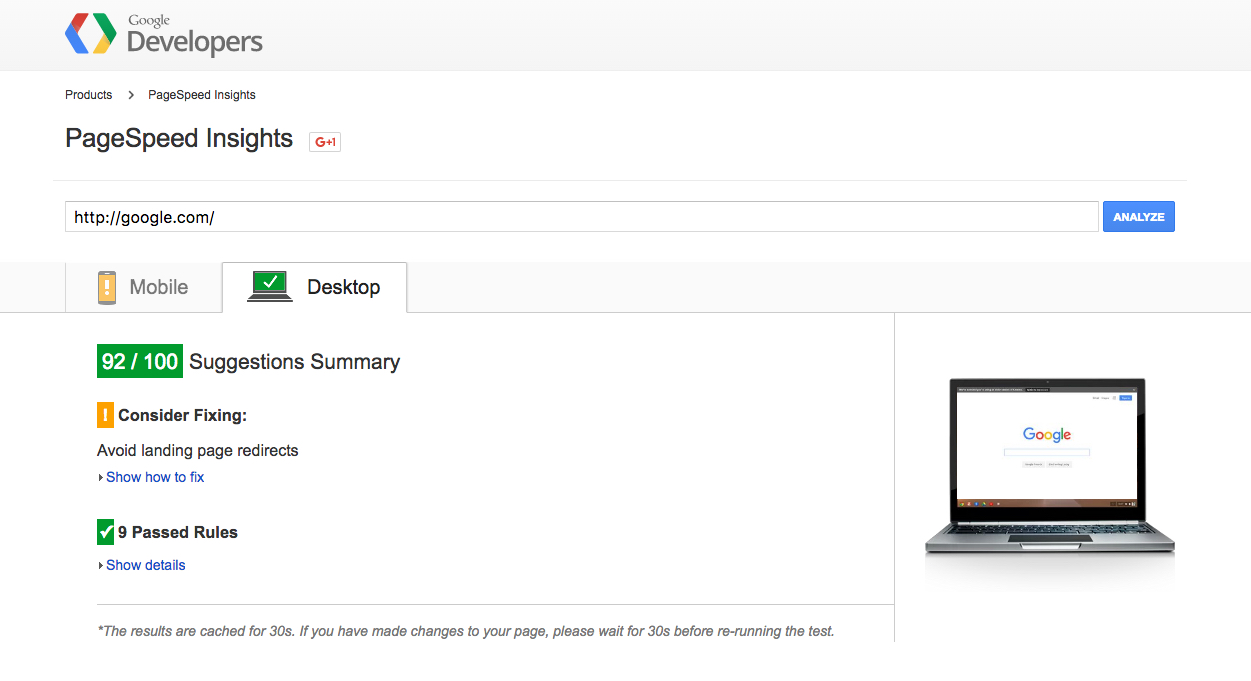Viewport: 1251px width, 681px height.
Task: Click the green laptop checkmark icon
Action: point(268,284)
